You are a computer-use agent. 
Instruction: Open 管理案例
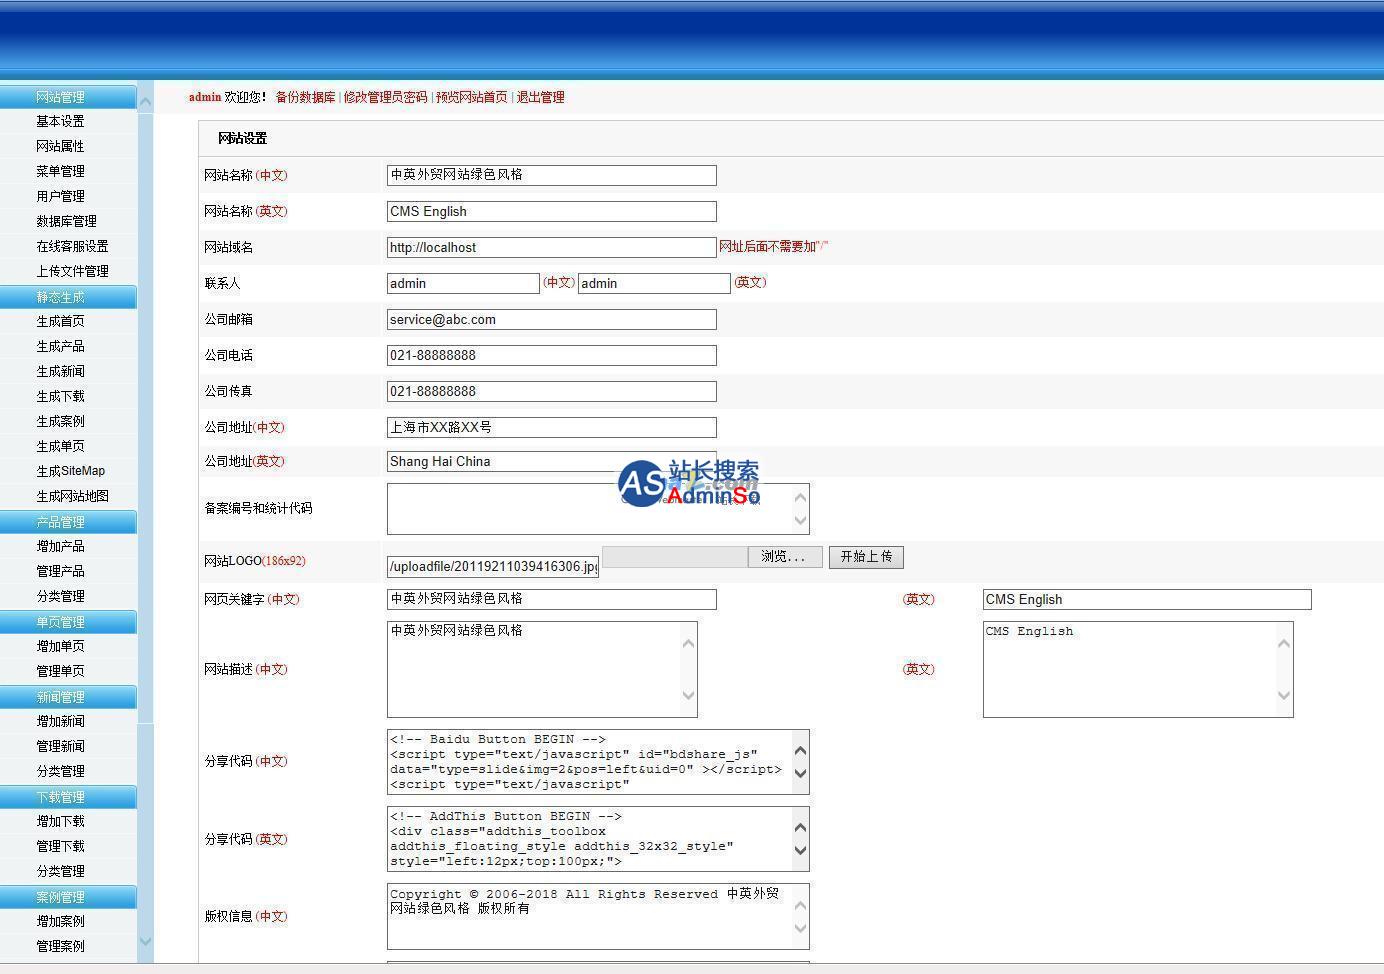click(x=60, y=946)
